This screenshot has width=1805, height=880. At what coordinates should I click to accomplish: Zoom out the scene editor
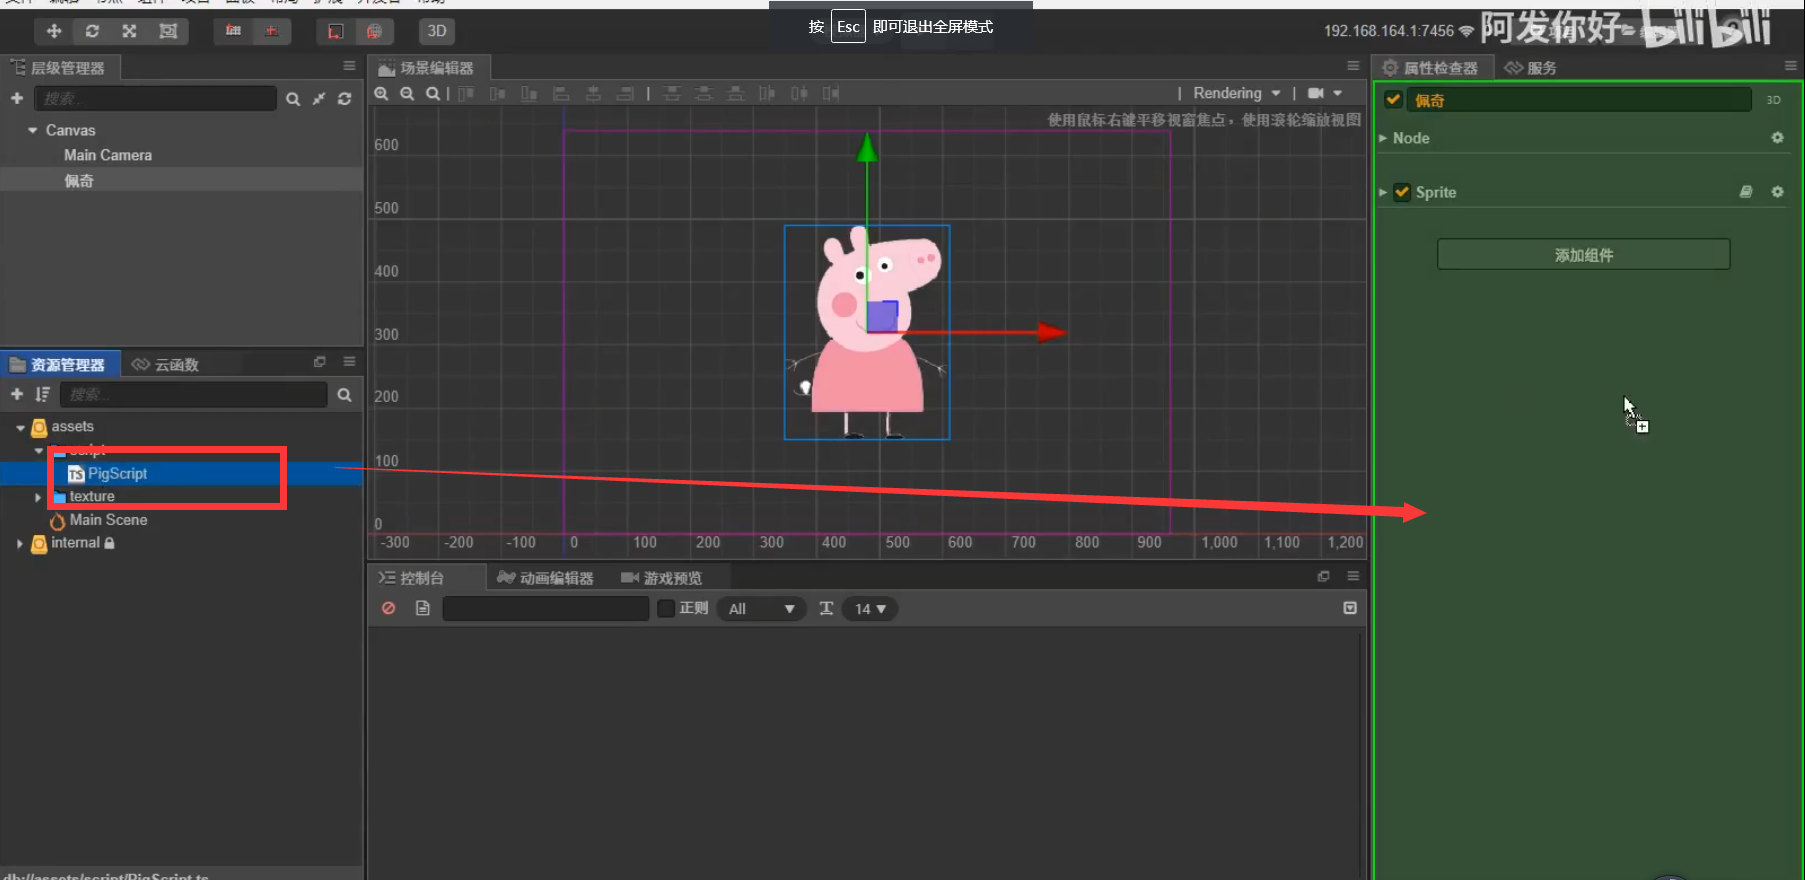click(x=407, y=93)
